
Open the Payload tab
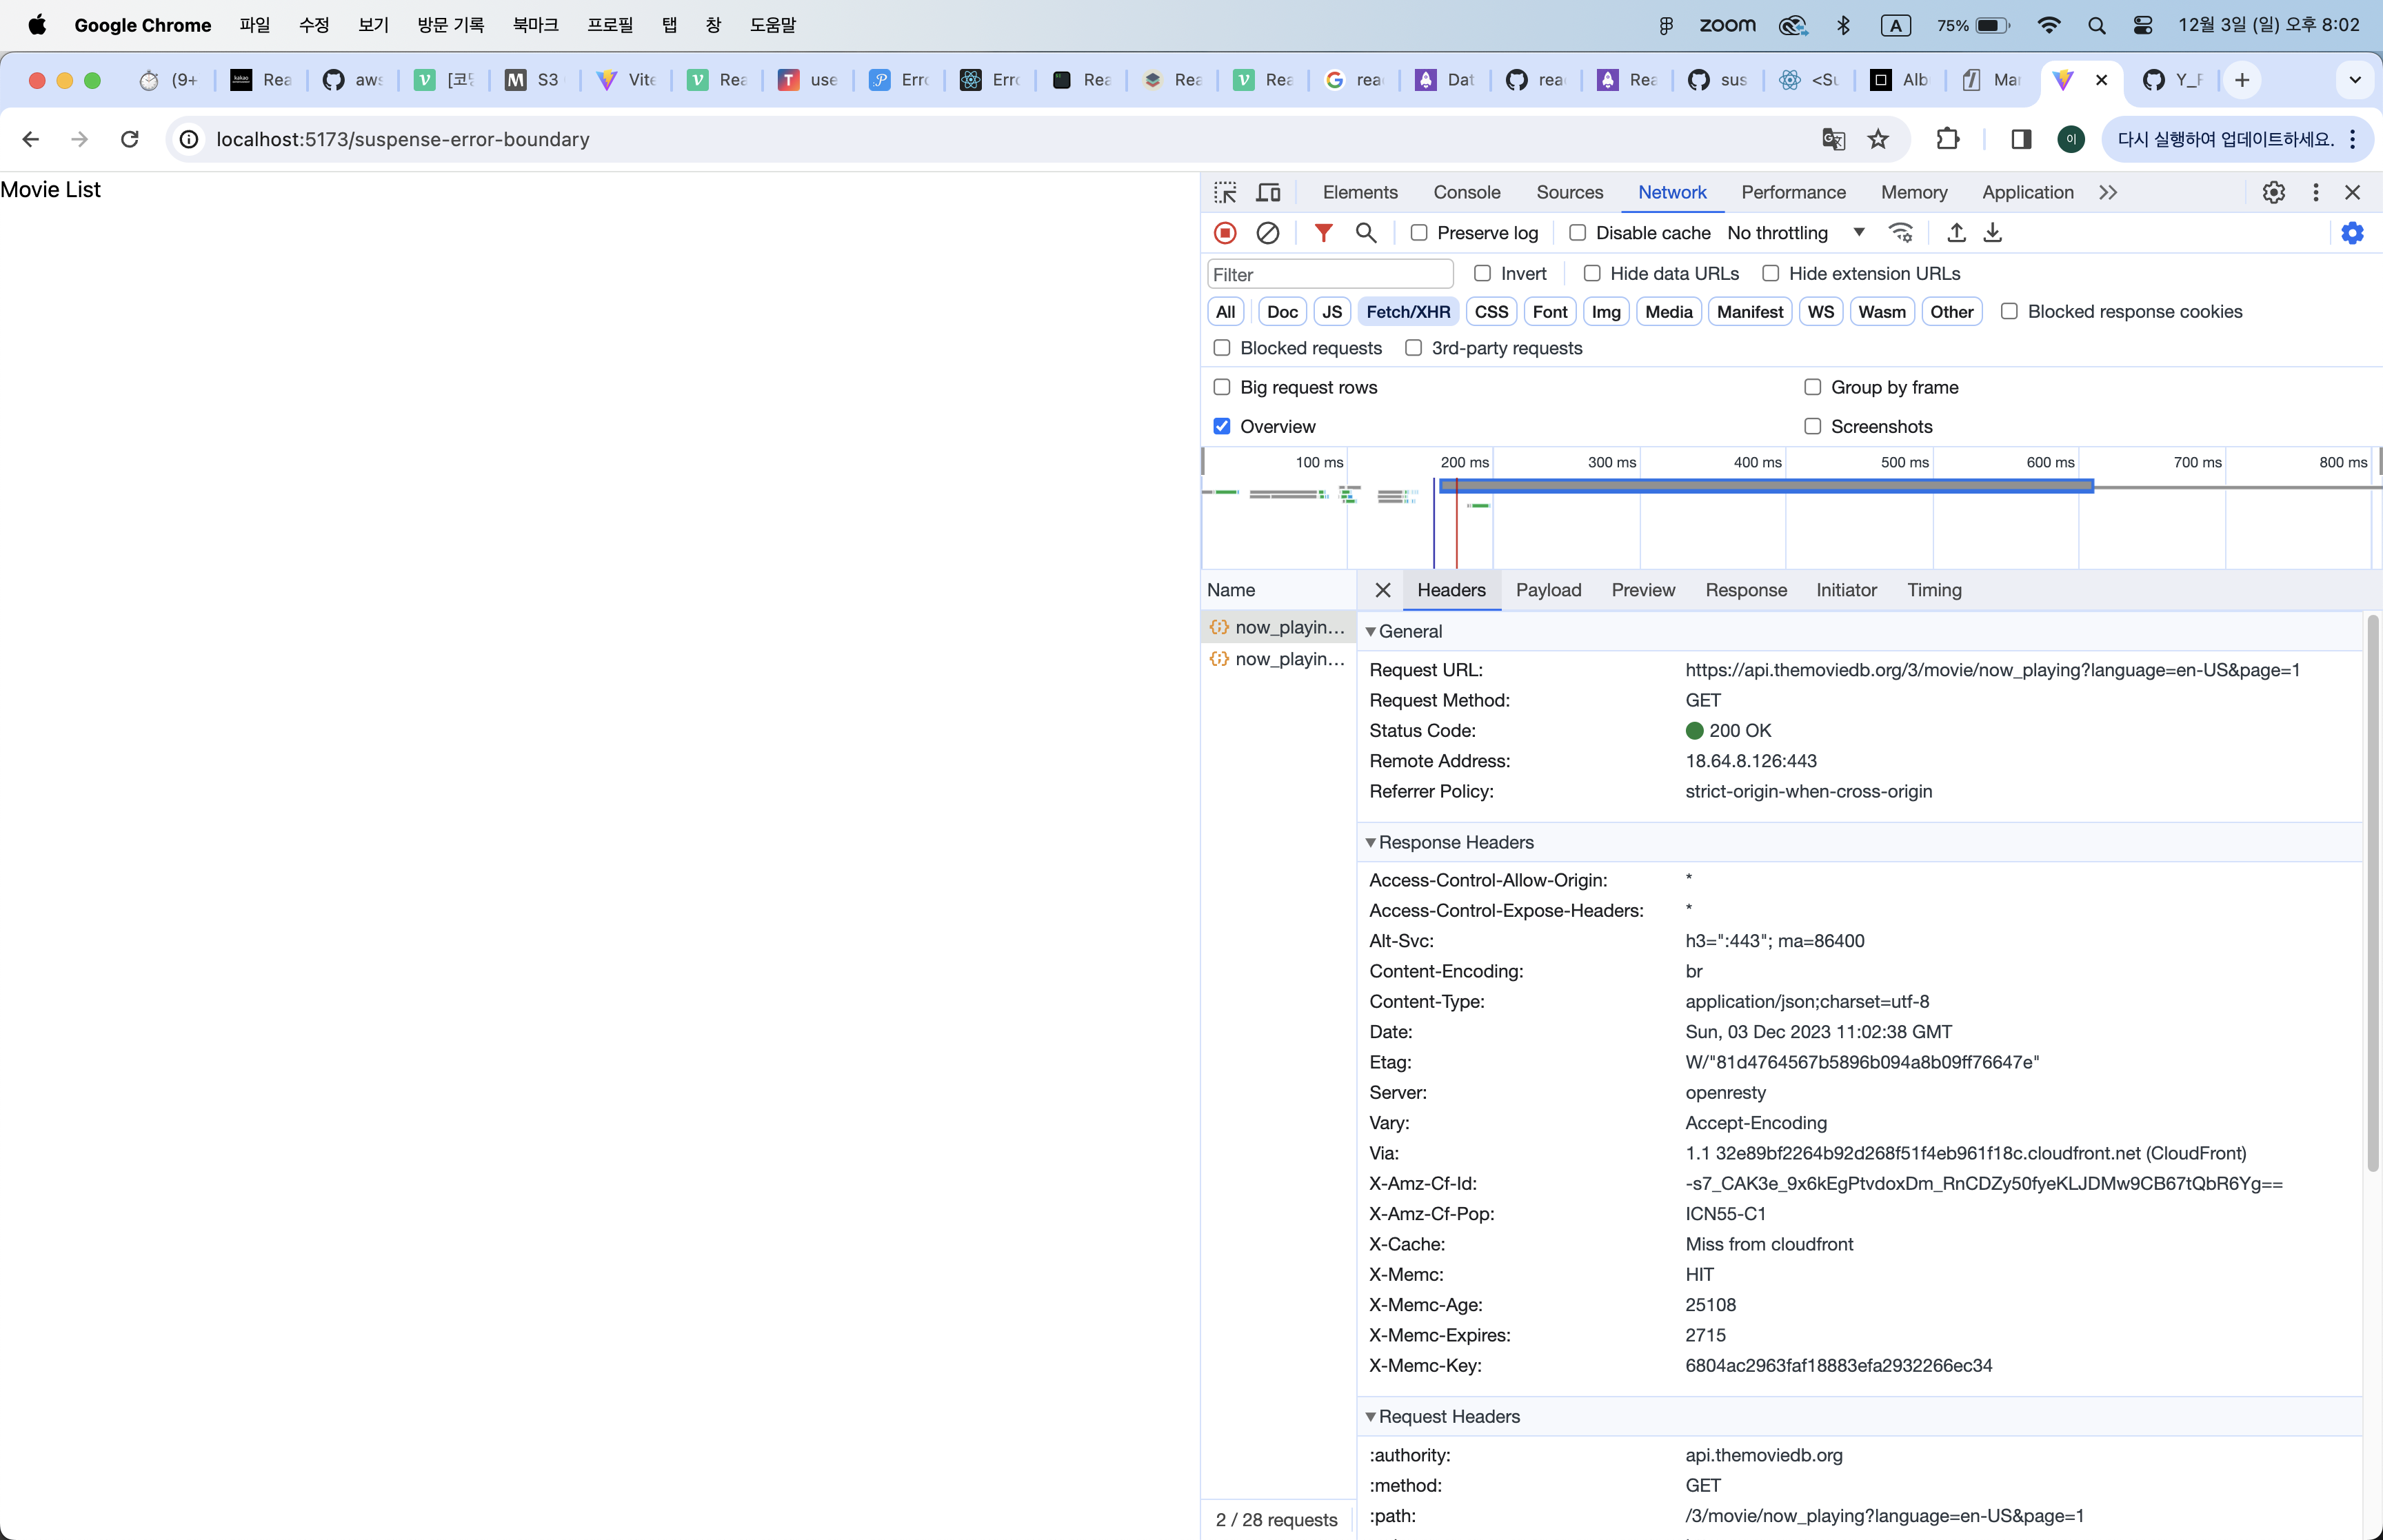(1548, 590)
